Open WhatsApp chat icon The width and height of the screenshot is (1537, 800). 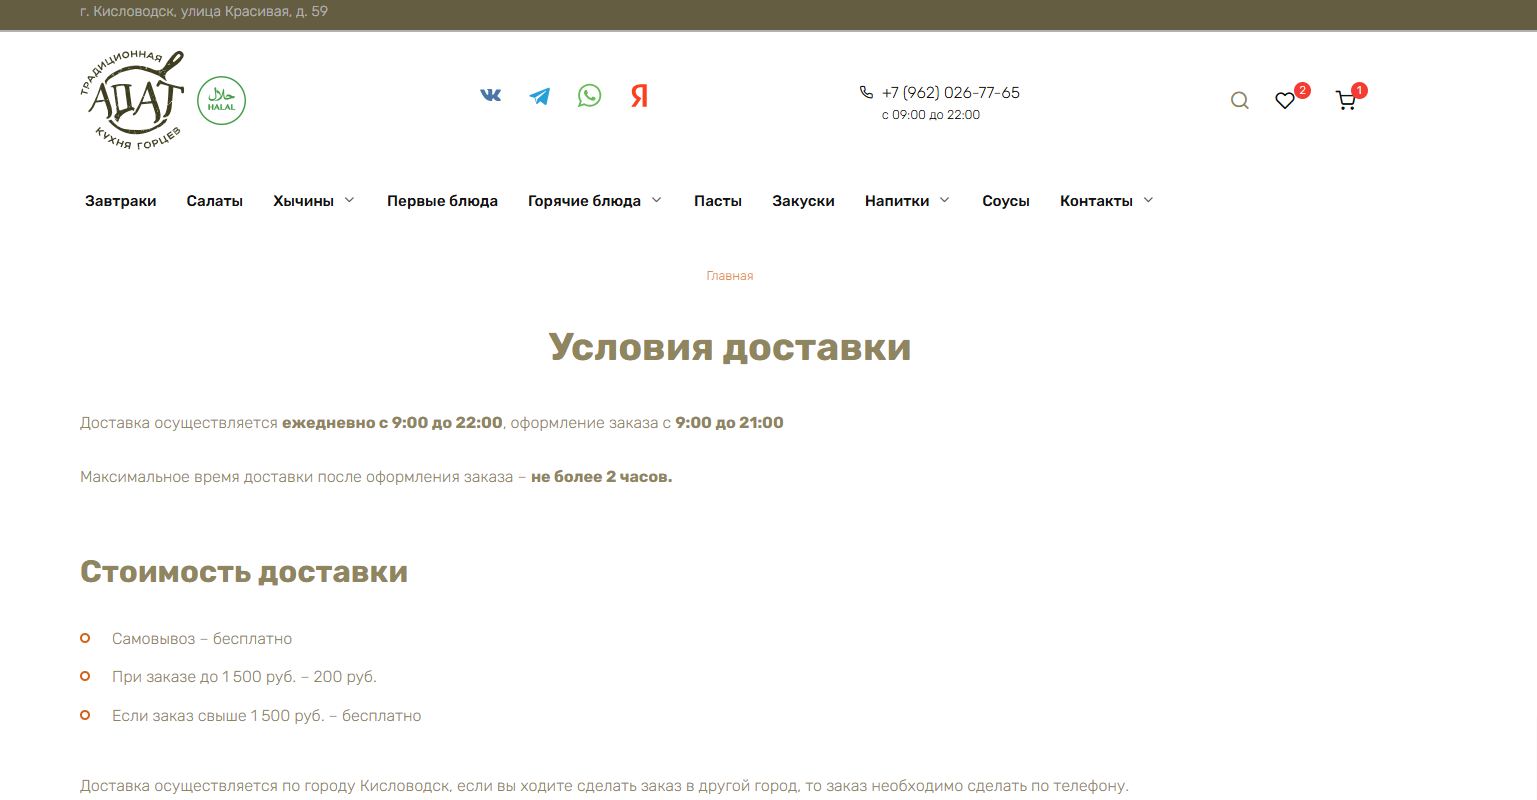click(x=590, y=96)
